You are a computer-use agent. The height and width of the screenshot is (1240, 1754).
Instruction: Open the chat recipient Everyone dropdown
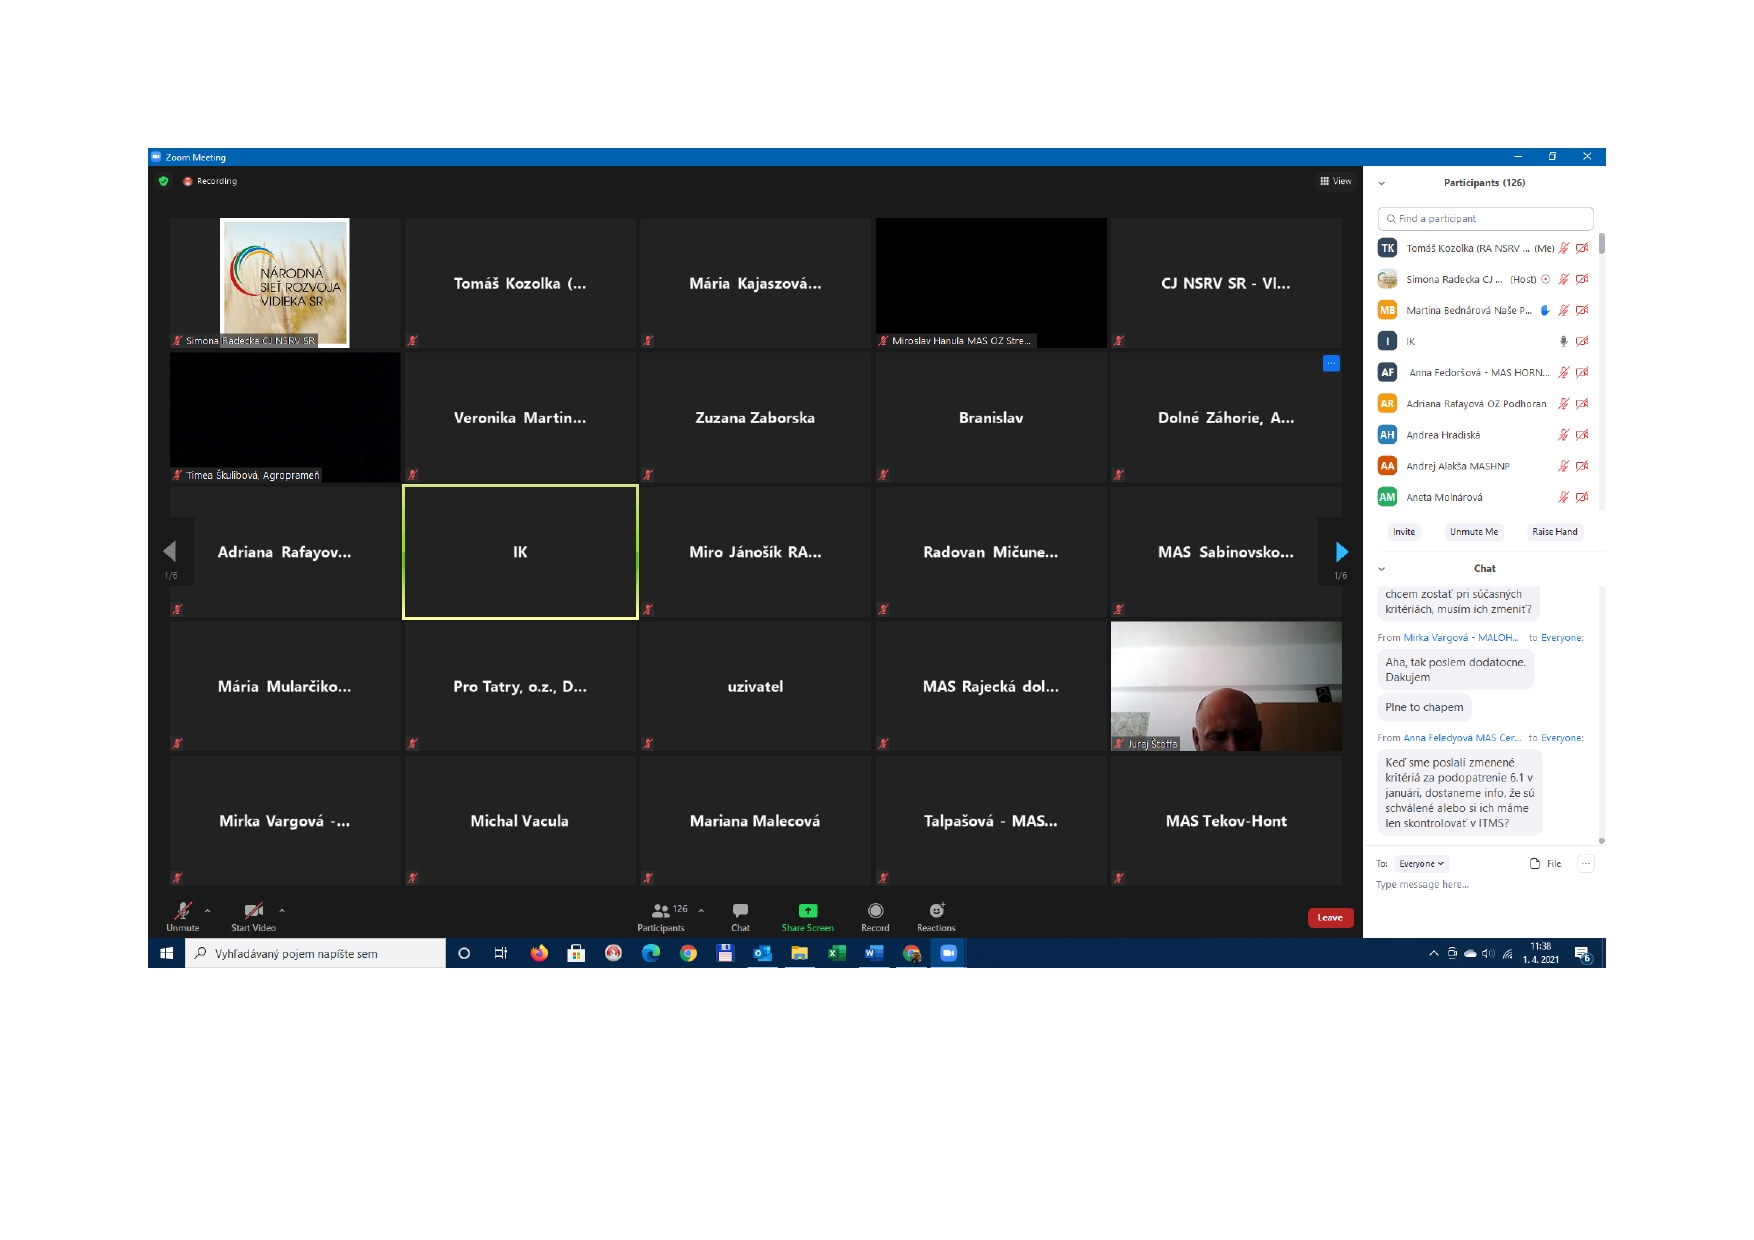[1421, 864]
